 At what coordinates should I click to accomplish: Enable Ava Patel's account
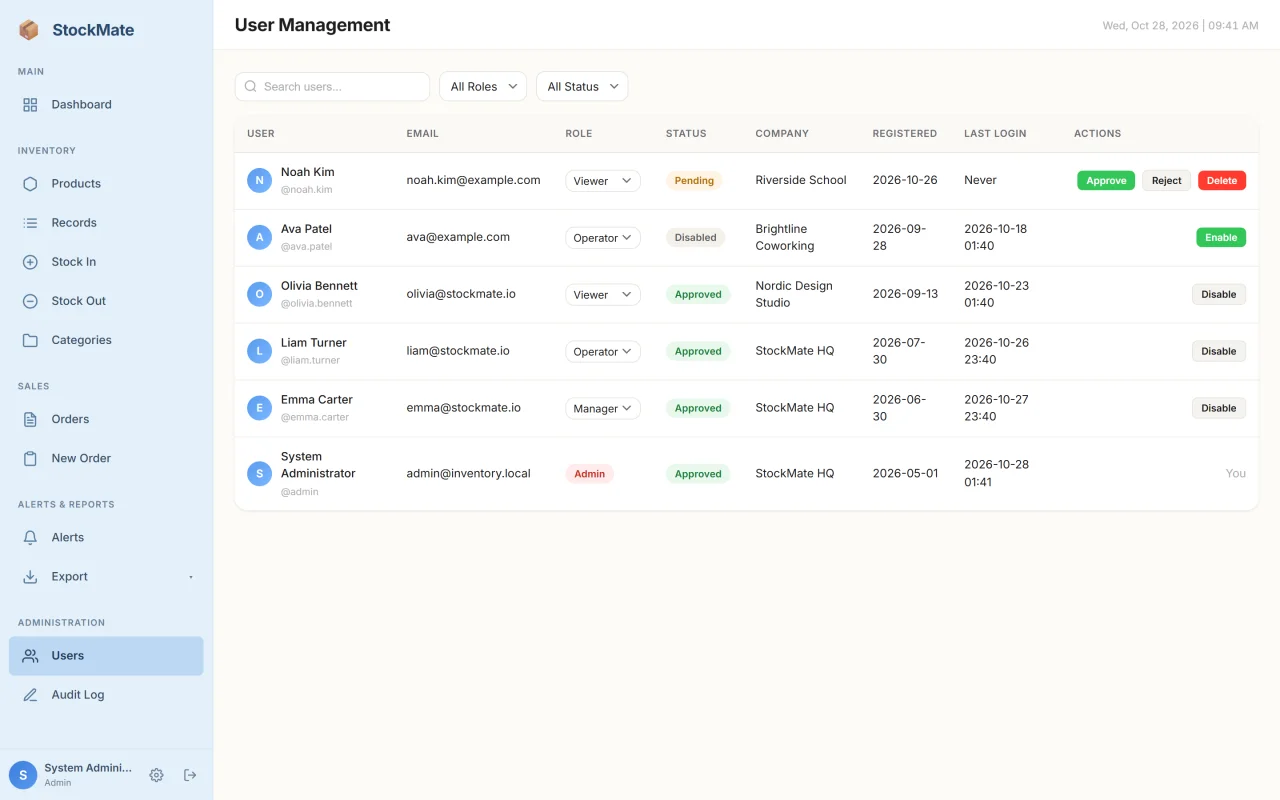[x=1221, y=237]
